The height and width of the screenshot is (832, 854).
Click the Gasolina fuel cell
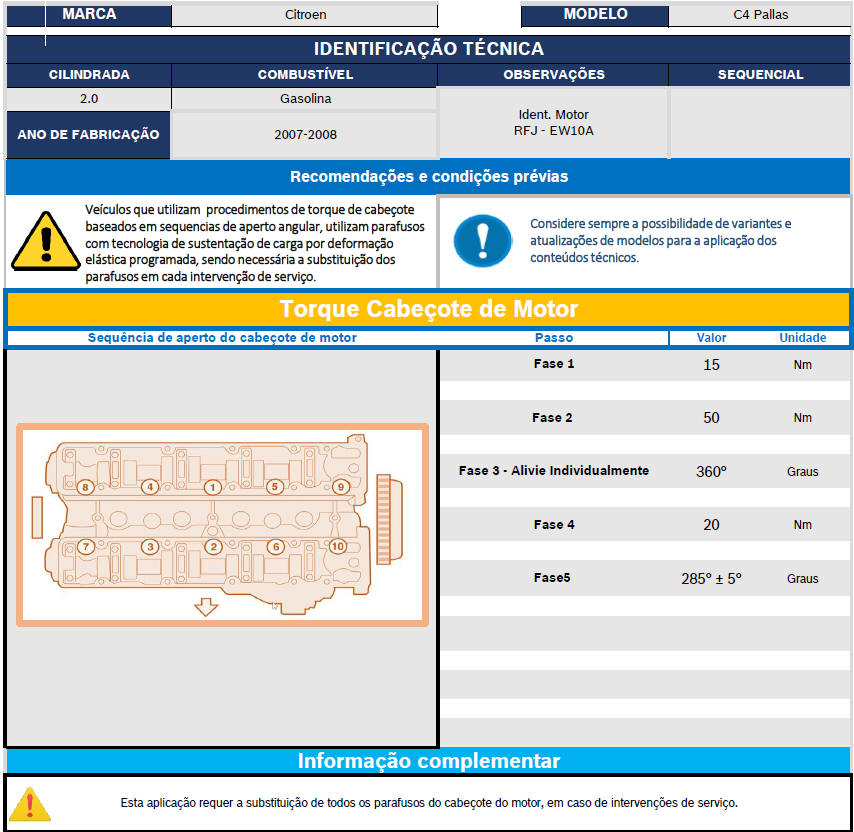305,99
